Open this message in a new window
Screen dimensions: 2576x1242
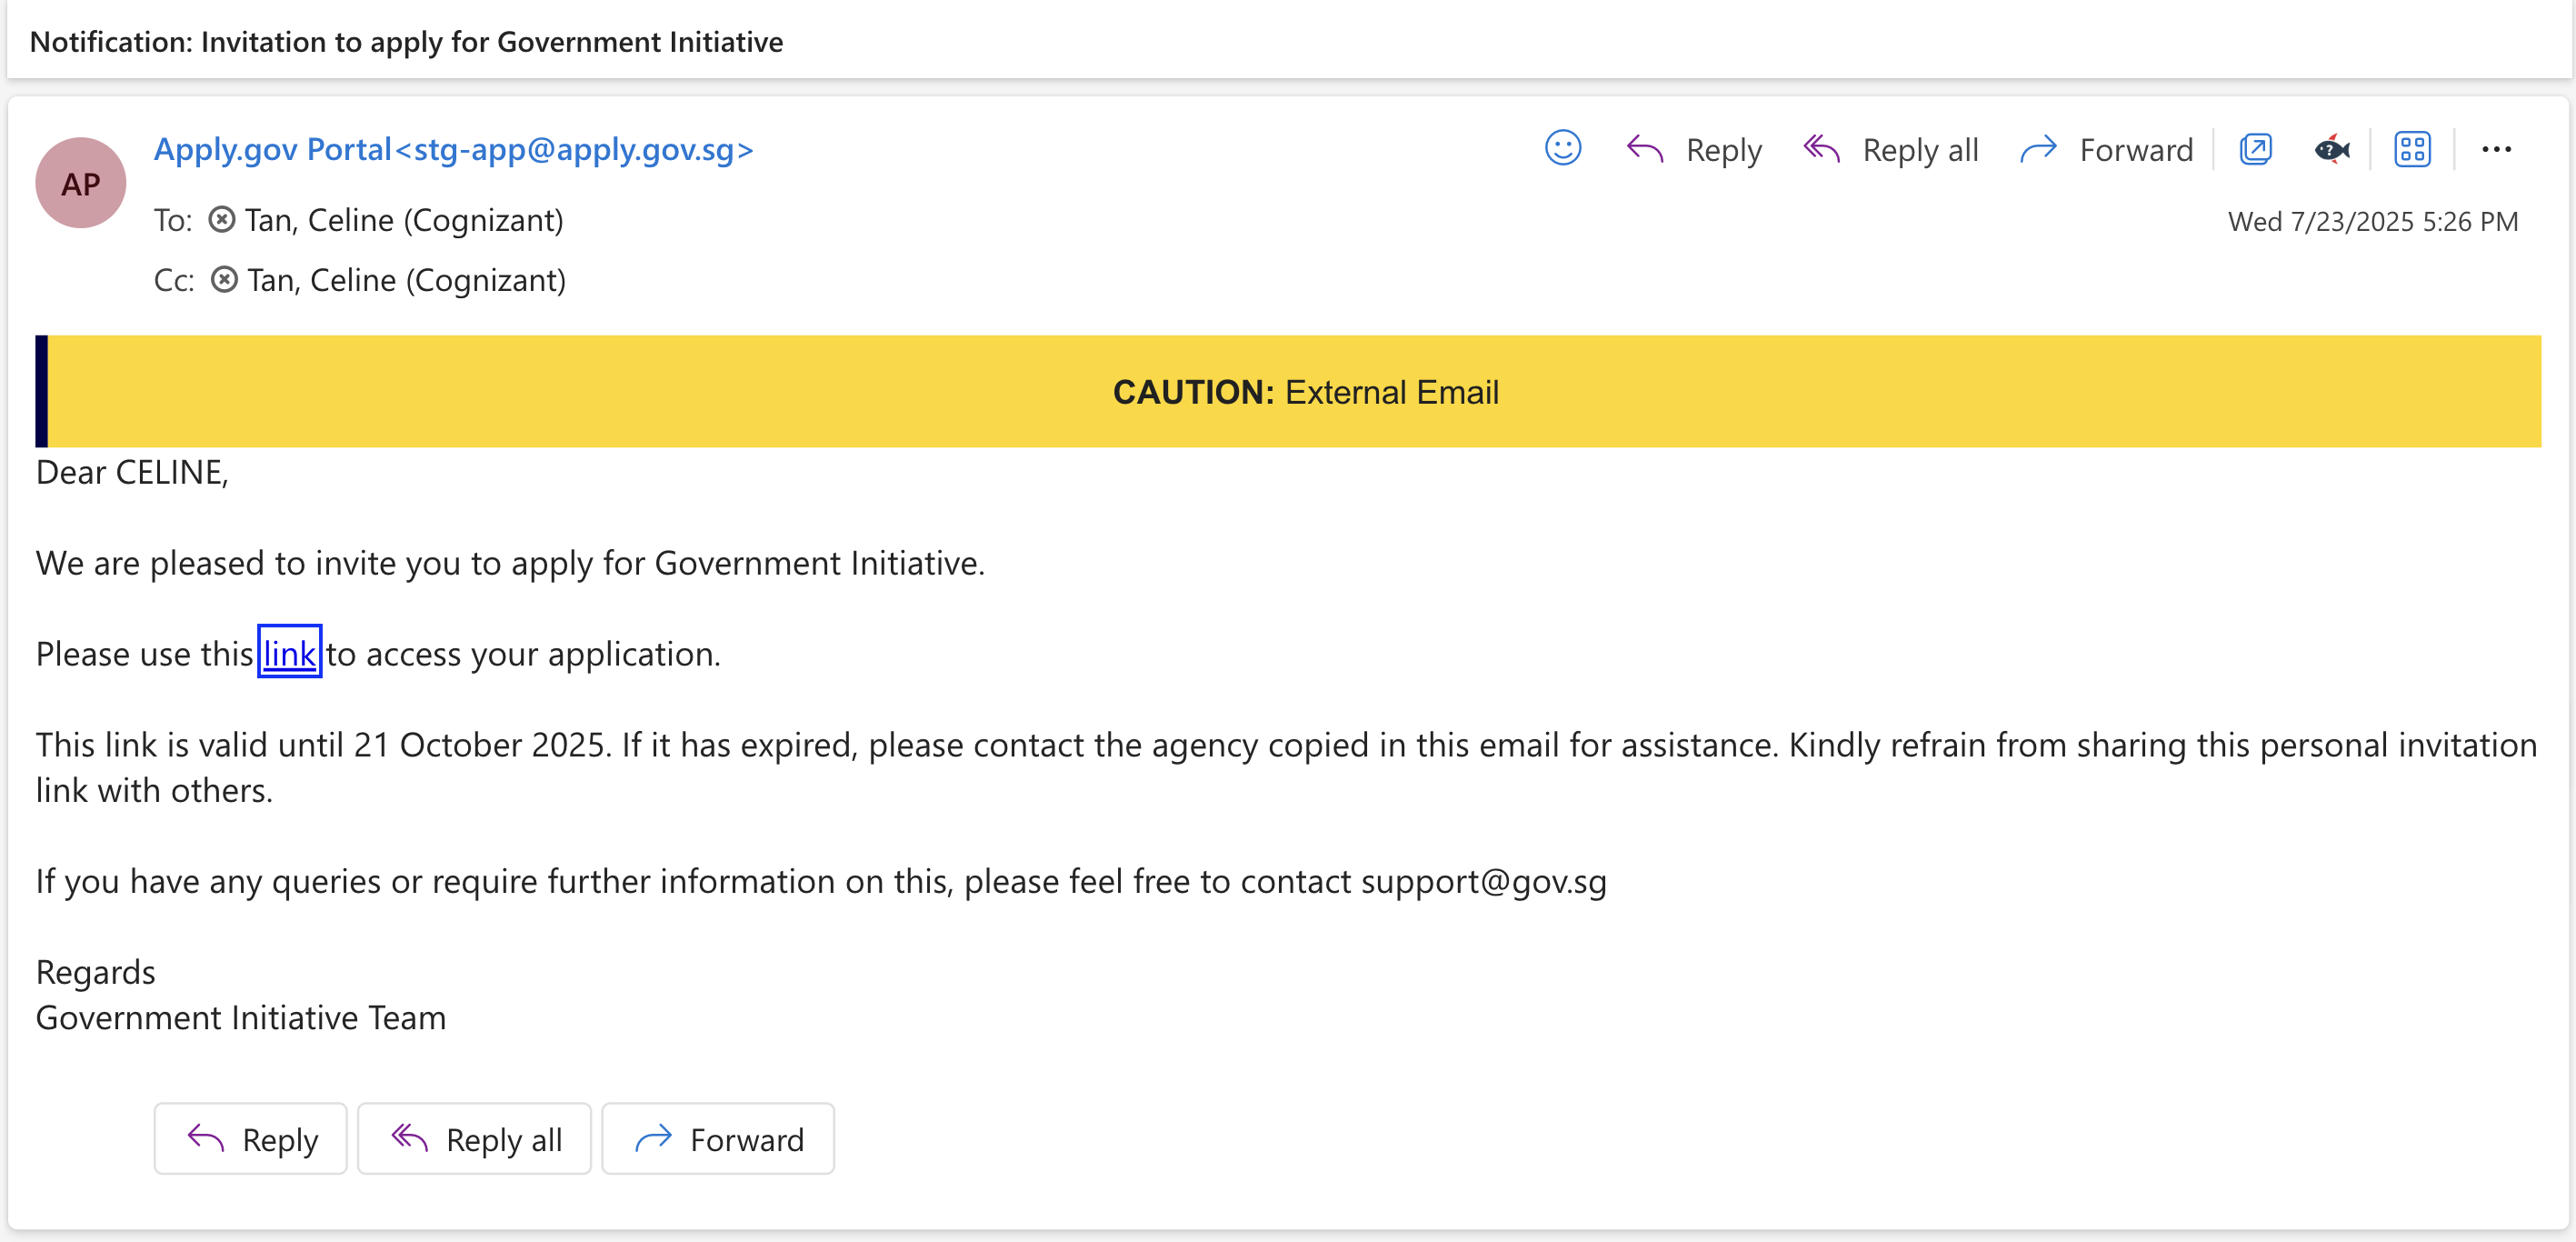2256,149
